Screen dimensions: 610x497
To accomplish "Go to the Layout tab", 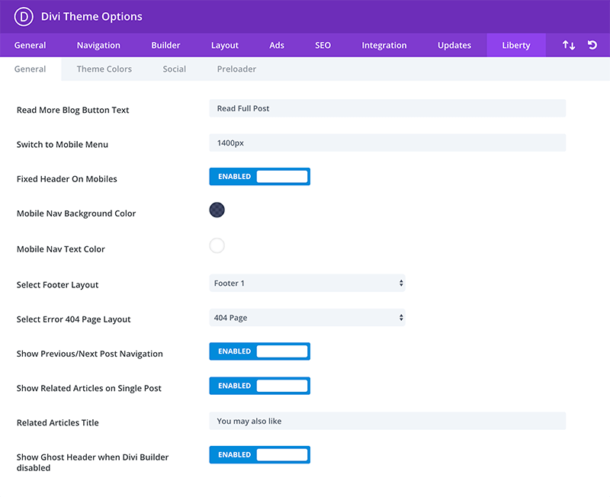I will [225, 45].
